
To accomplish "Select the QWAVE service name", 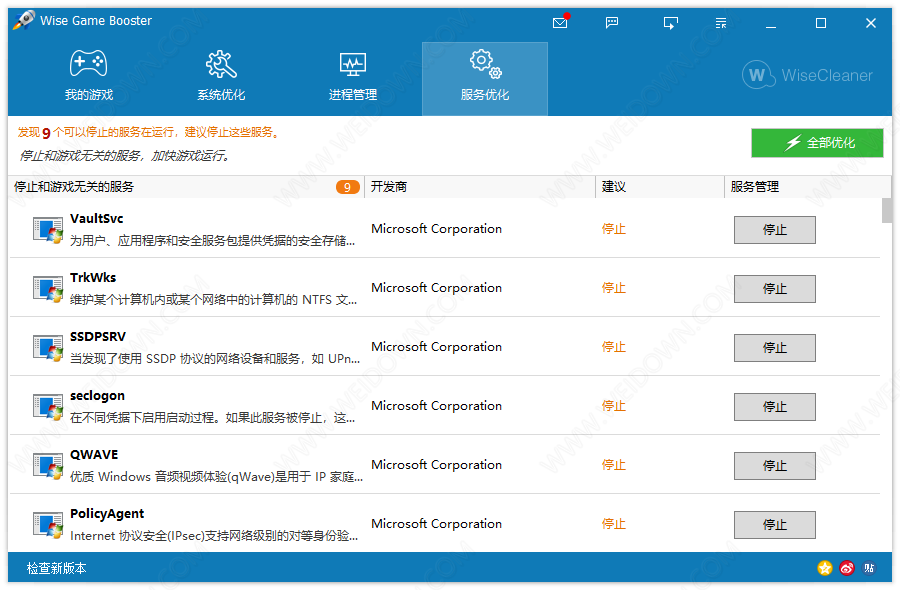I will pyautogui.click(x=94, y=455).
